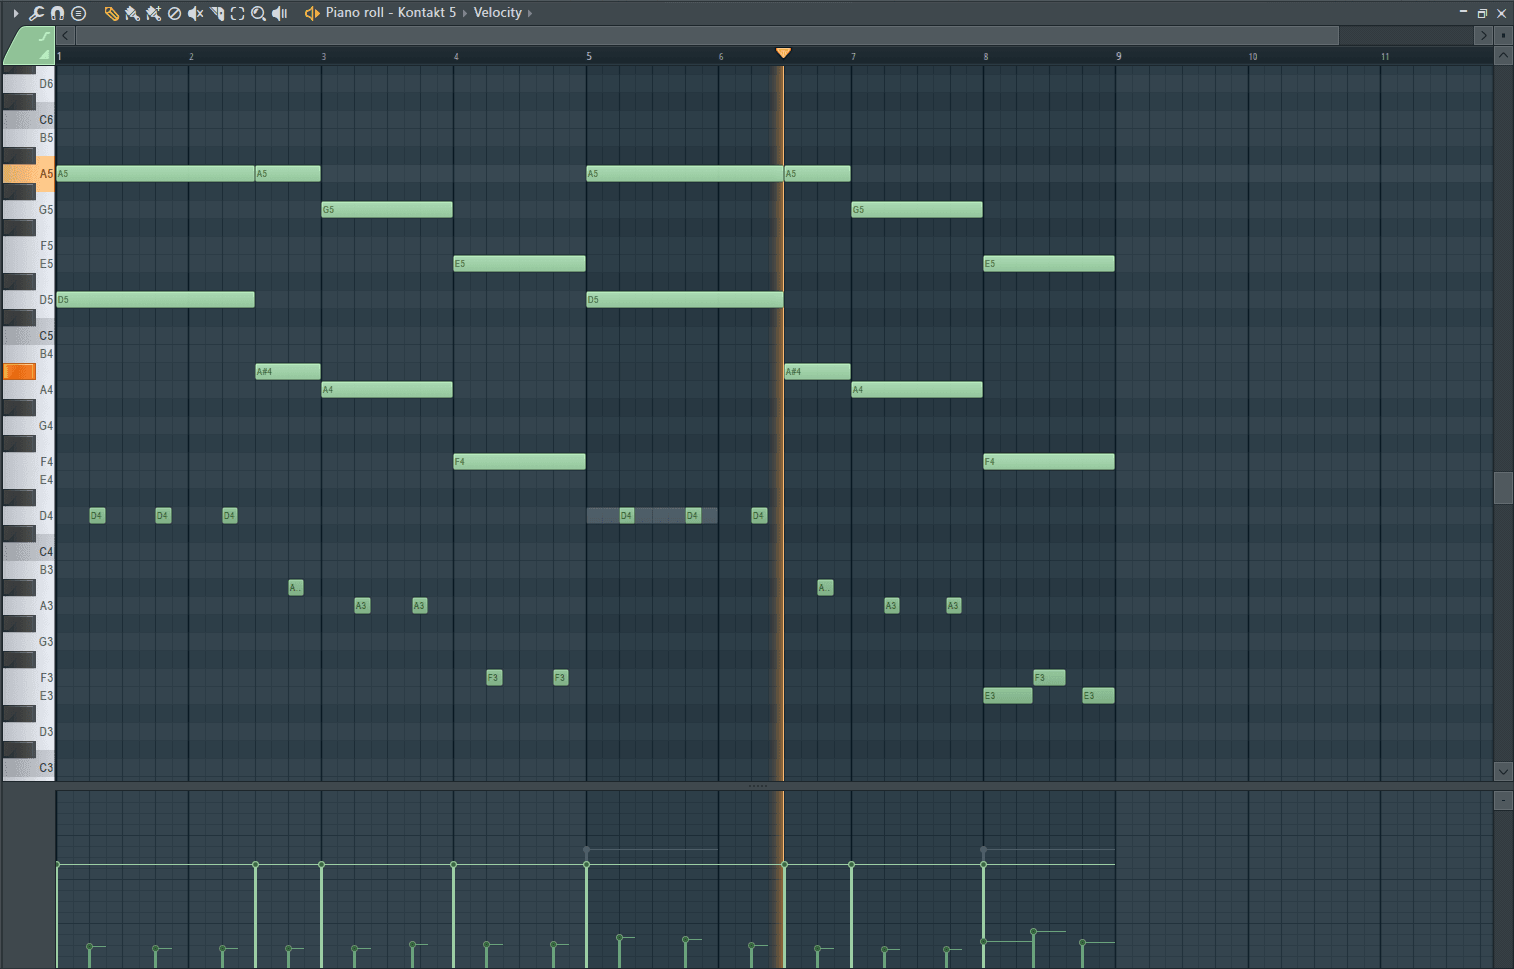Select the A4 note at bar 3

pyautogui.click(x=387, y=390)
